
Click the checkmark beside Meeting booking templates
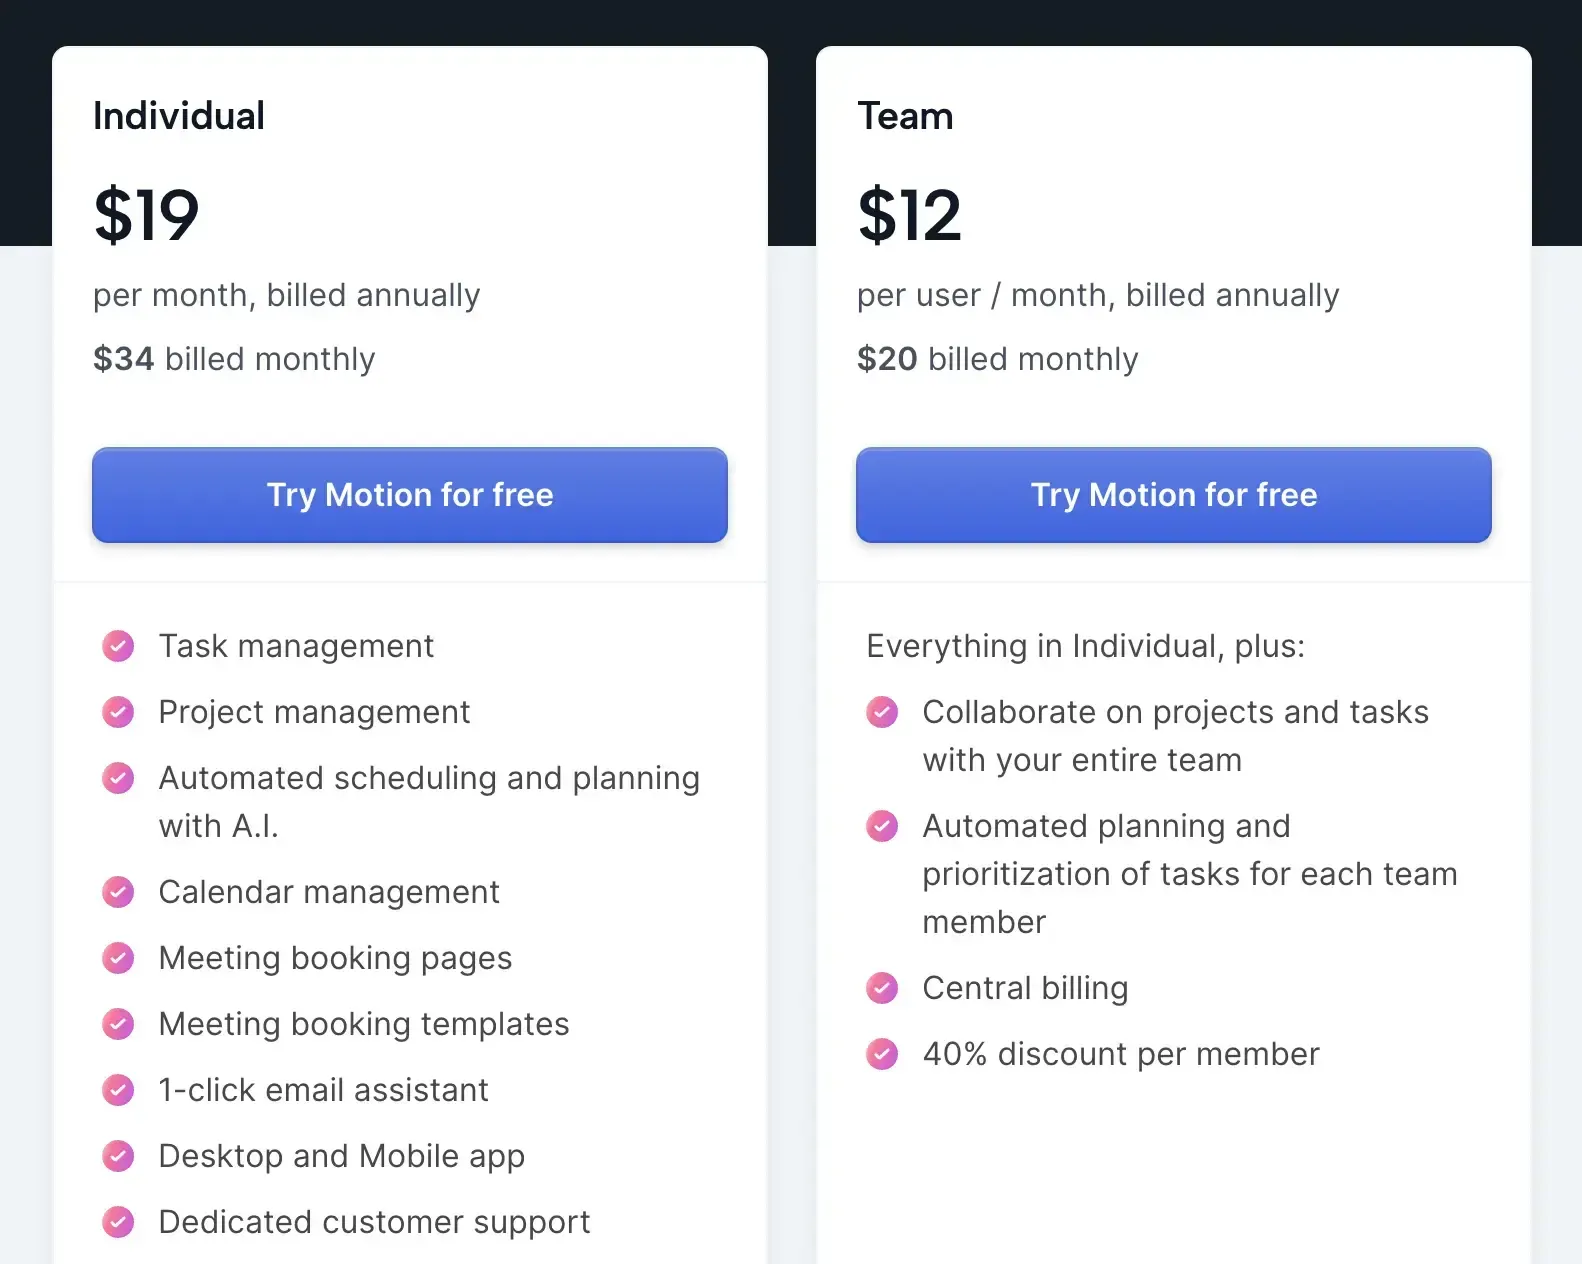click(x=118, y=1024)
